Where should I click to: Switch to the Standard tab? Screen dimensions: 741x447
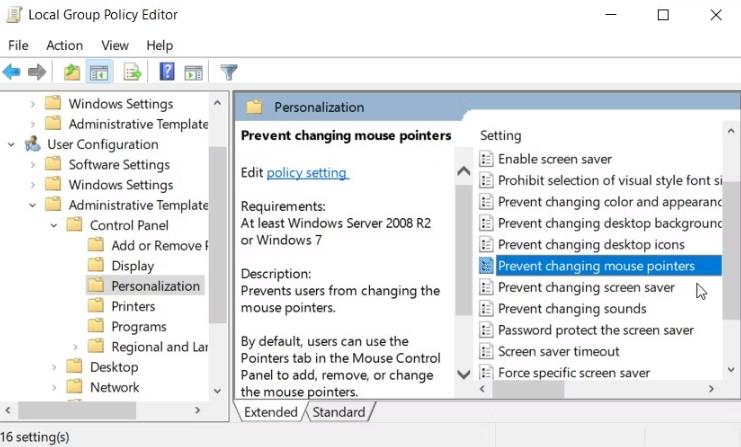point(338,412)
